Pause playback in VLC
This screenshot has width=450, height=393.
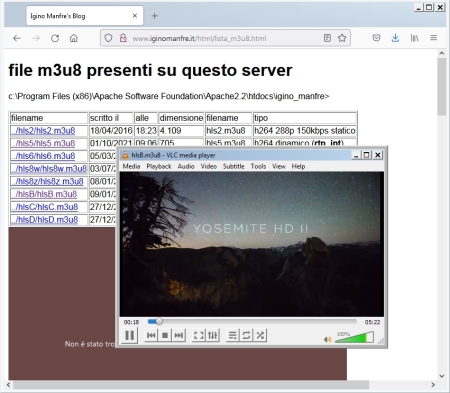(129, 335)
